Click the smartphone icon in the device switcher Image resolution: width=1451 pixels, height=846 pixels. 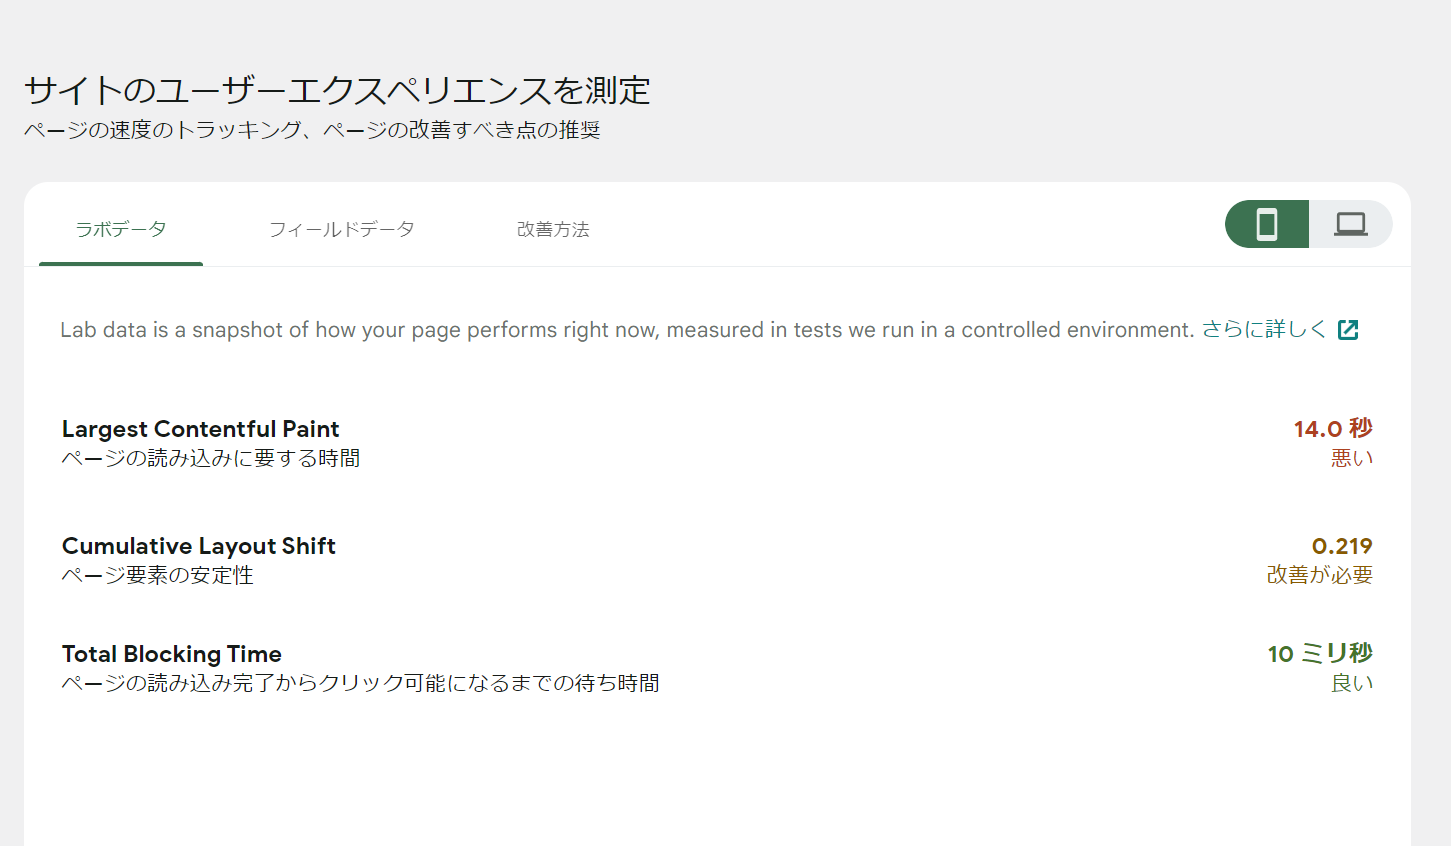point(1266,224)
